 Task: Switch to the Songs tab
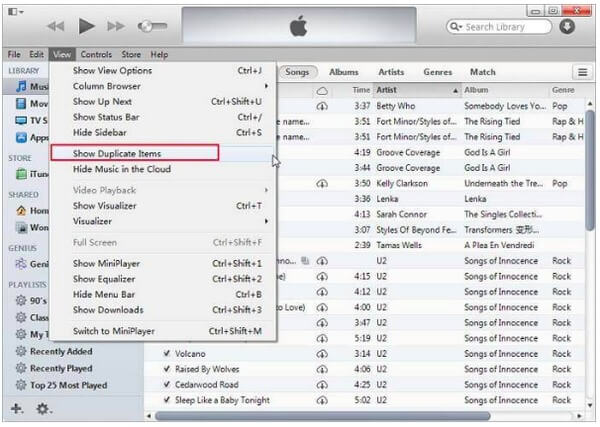coord(297,72)
